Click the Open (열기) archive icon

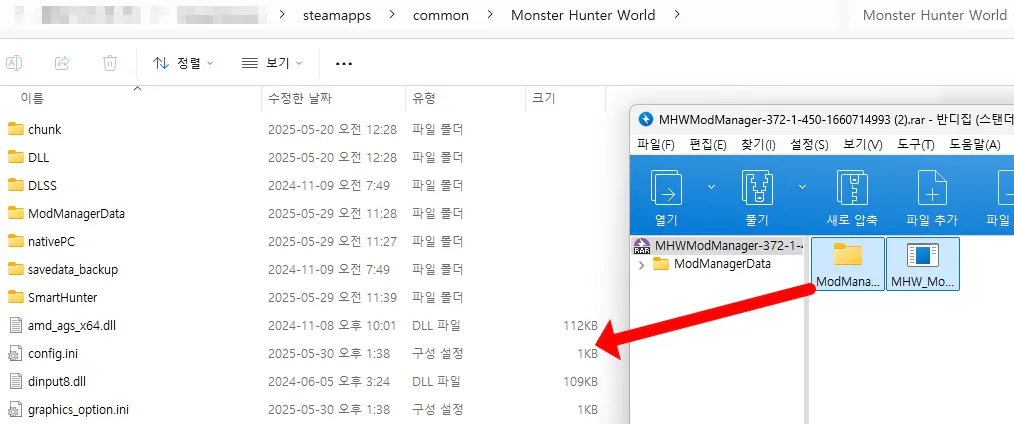(x=665, y=190)
